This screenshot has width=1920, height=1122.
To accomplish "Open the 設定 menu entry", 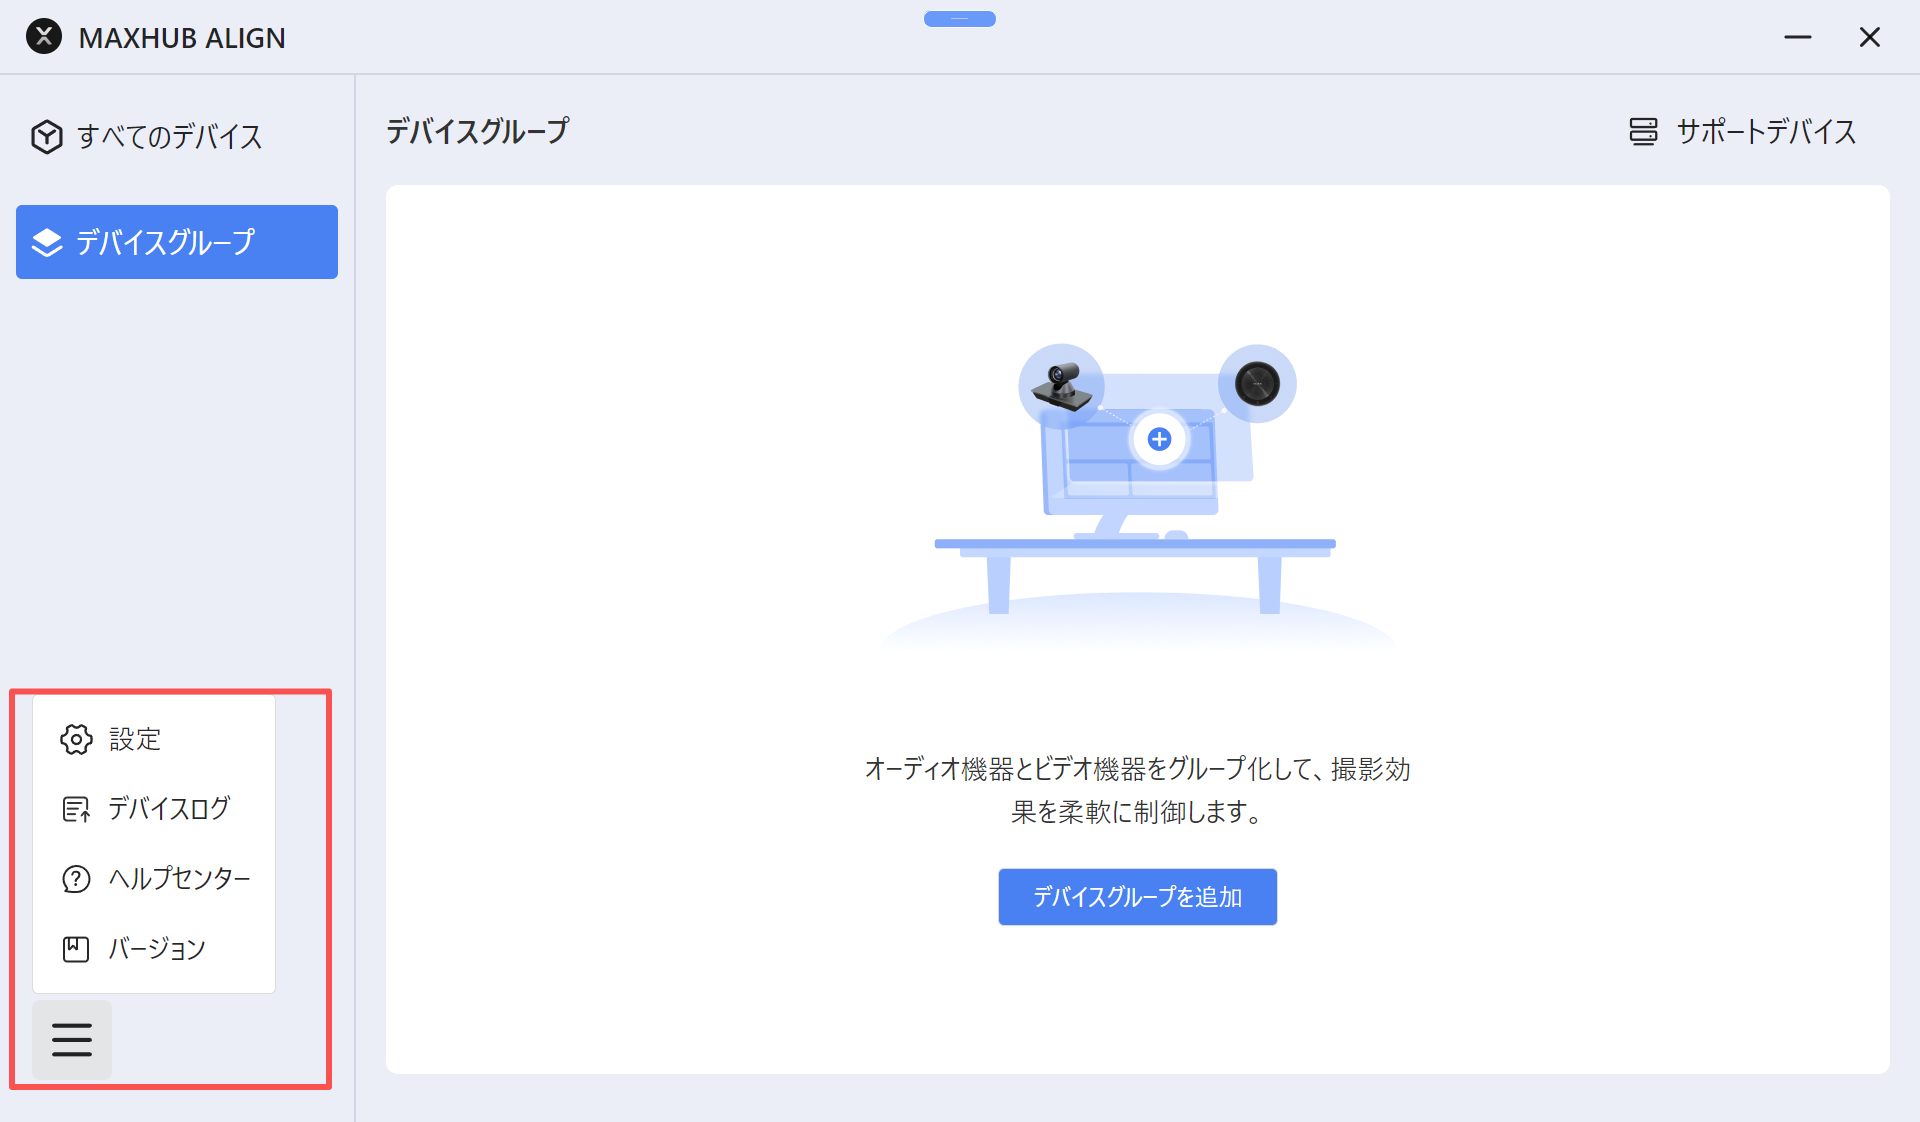I will [x=134, y=739].
